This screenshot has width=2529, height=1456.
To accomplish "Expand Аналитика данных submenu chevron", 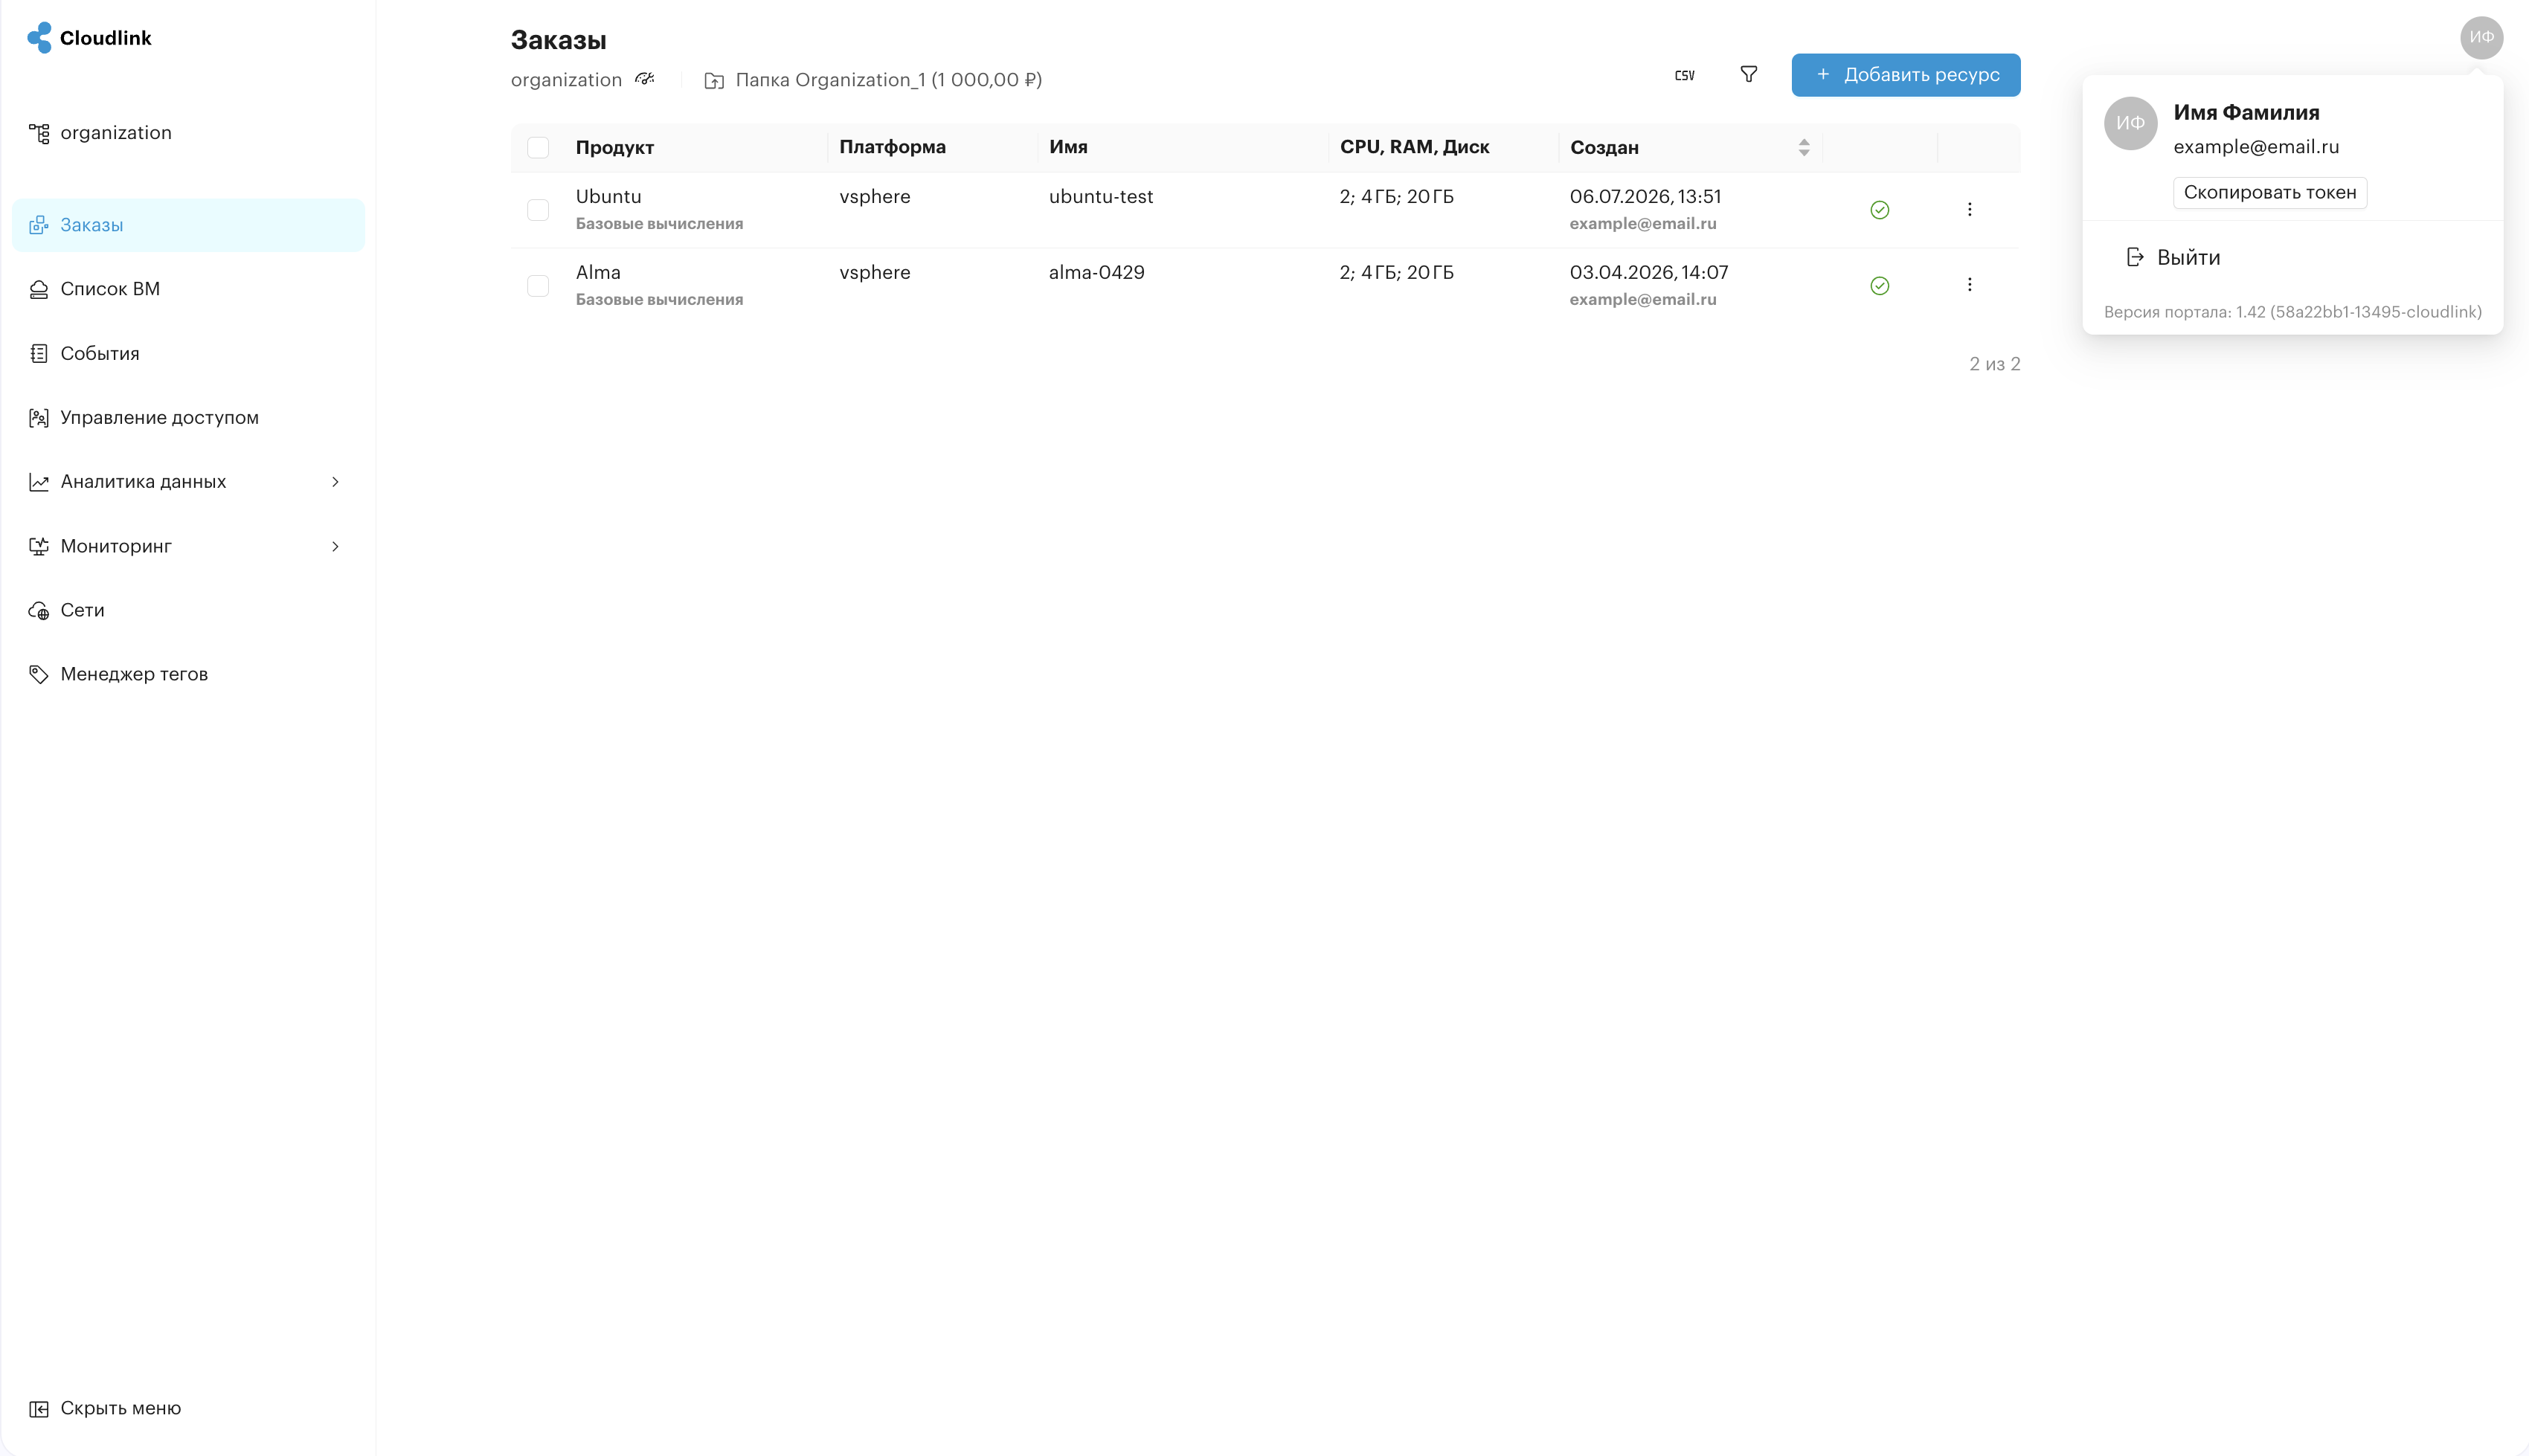I will click(x=335, y=482).
